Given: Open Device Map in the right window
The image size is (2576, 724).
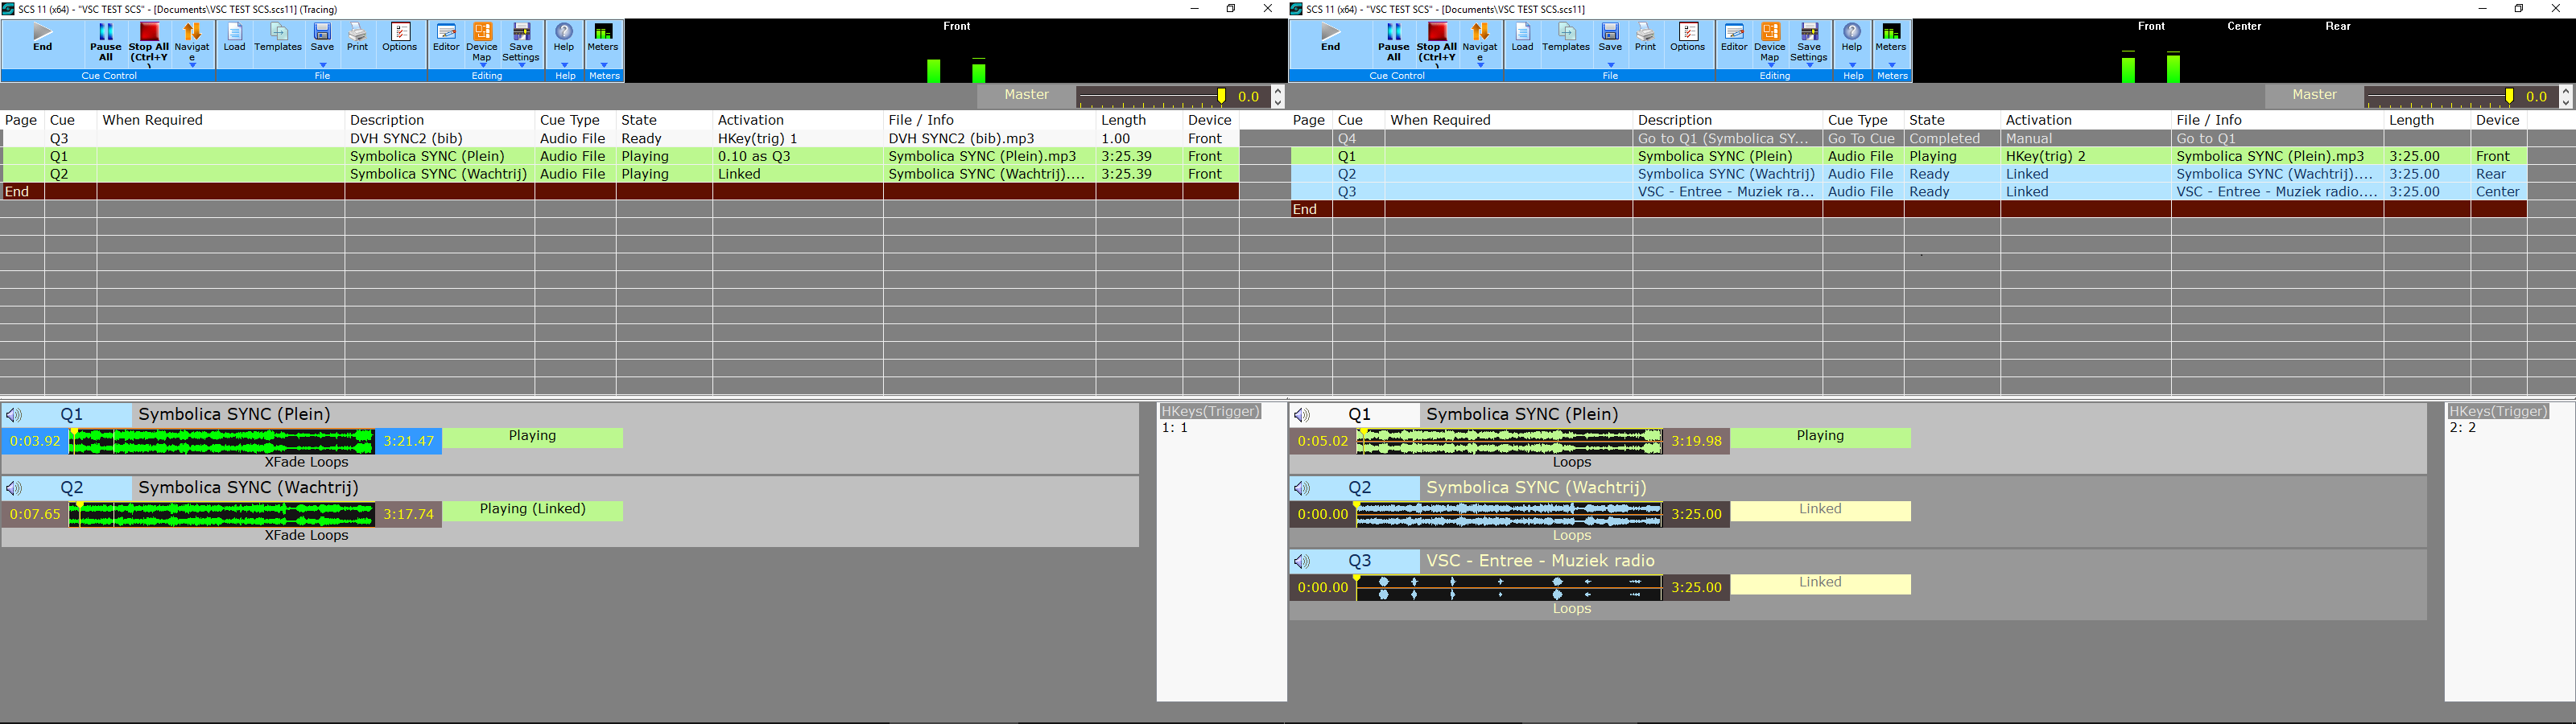Looking at the screenshot, I should pos(1769,42).
